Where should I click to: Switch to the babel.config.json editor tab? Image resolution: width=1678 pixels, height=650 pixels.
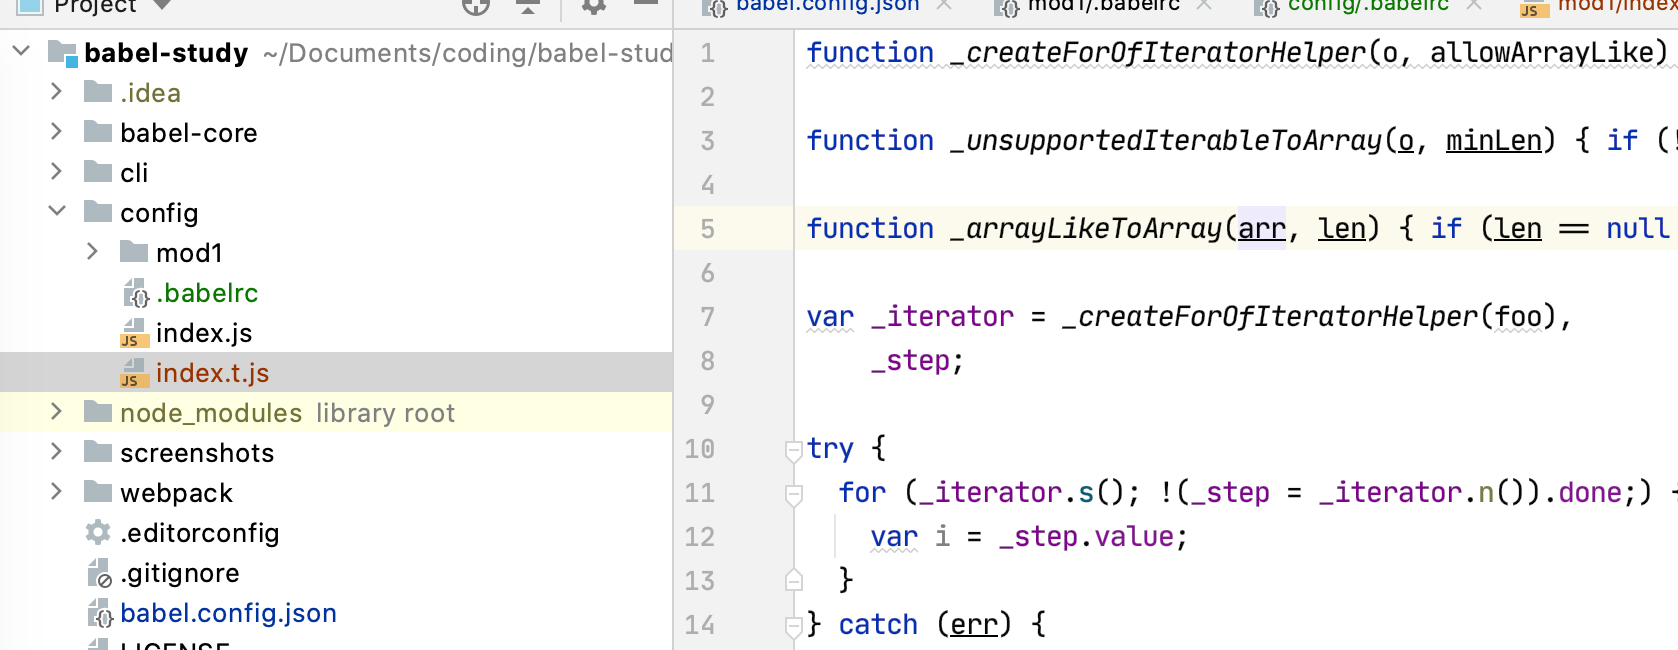826,6
